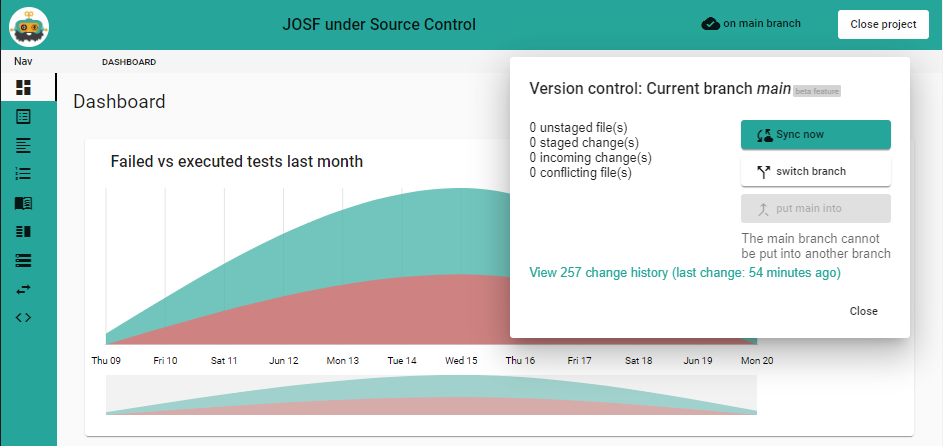This screenshot has height=446, width=943.
Task: Click the open book sidebar icon
Action: 24,203
